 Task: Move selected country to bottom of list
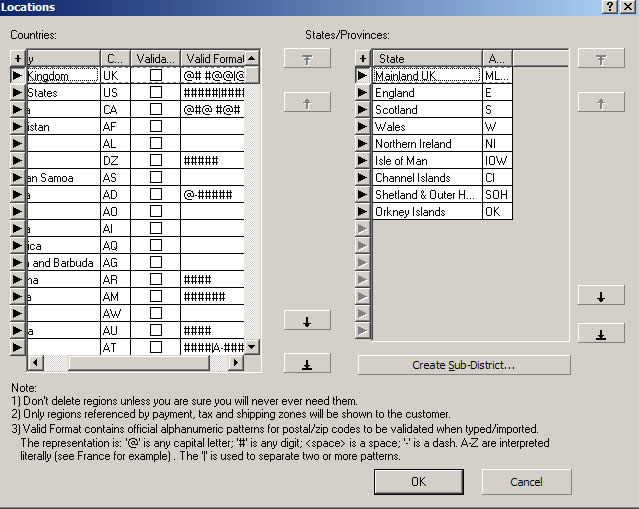[307, 362]
